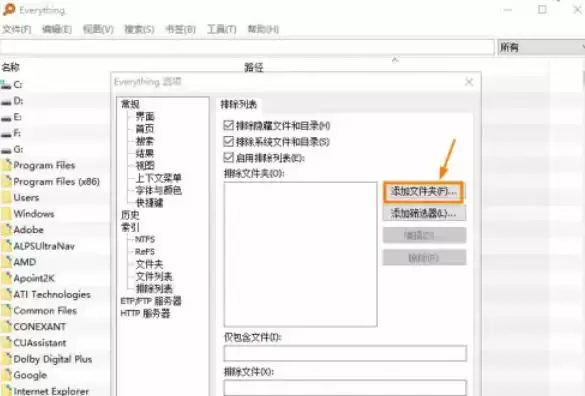Screen dimensions: 585x396
Task: Select ReFS in the options tree
Action: (x=145, y=252)
